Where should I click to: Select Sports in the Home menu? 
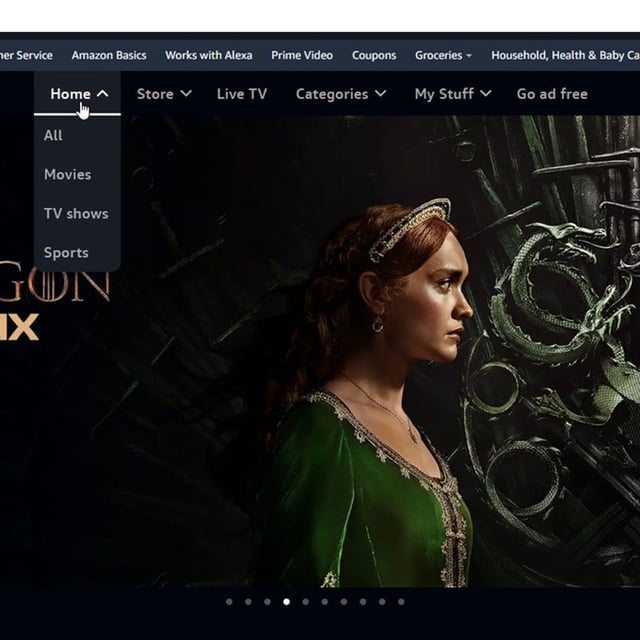[66, 253]
